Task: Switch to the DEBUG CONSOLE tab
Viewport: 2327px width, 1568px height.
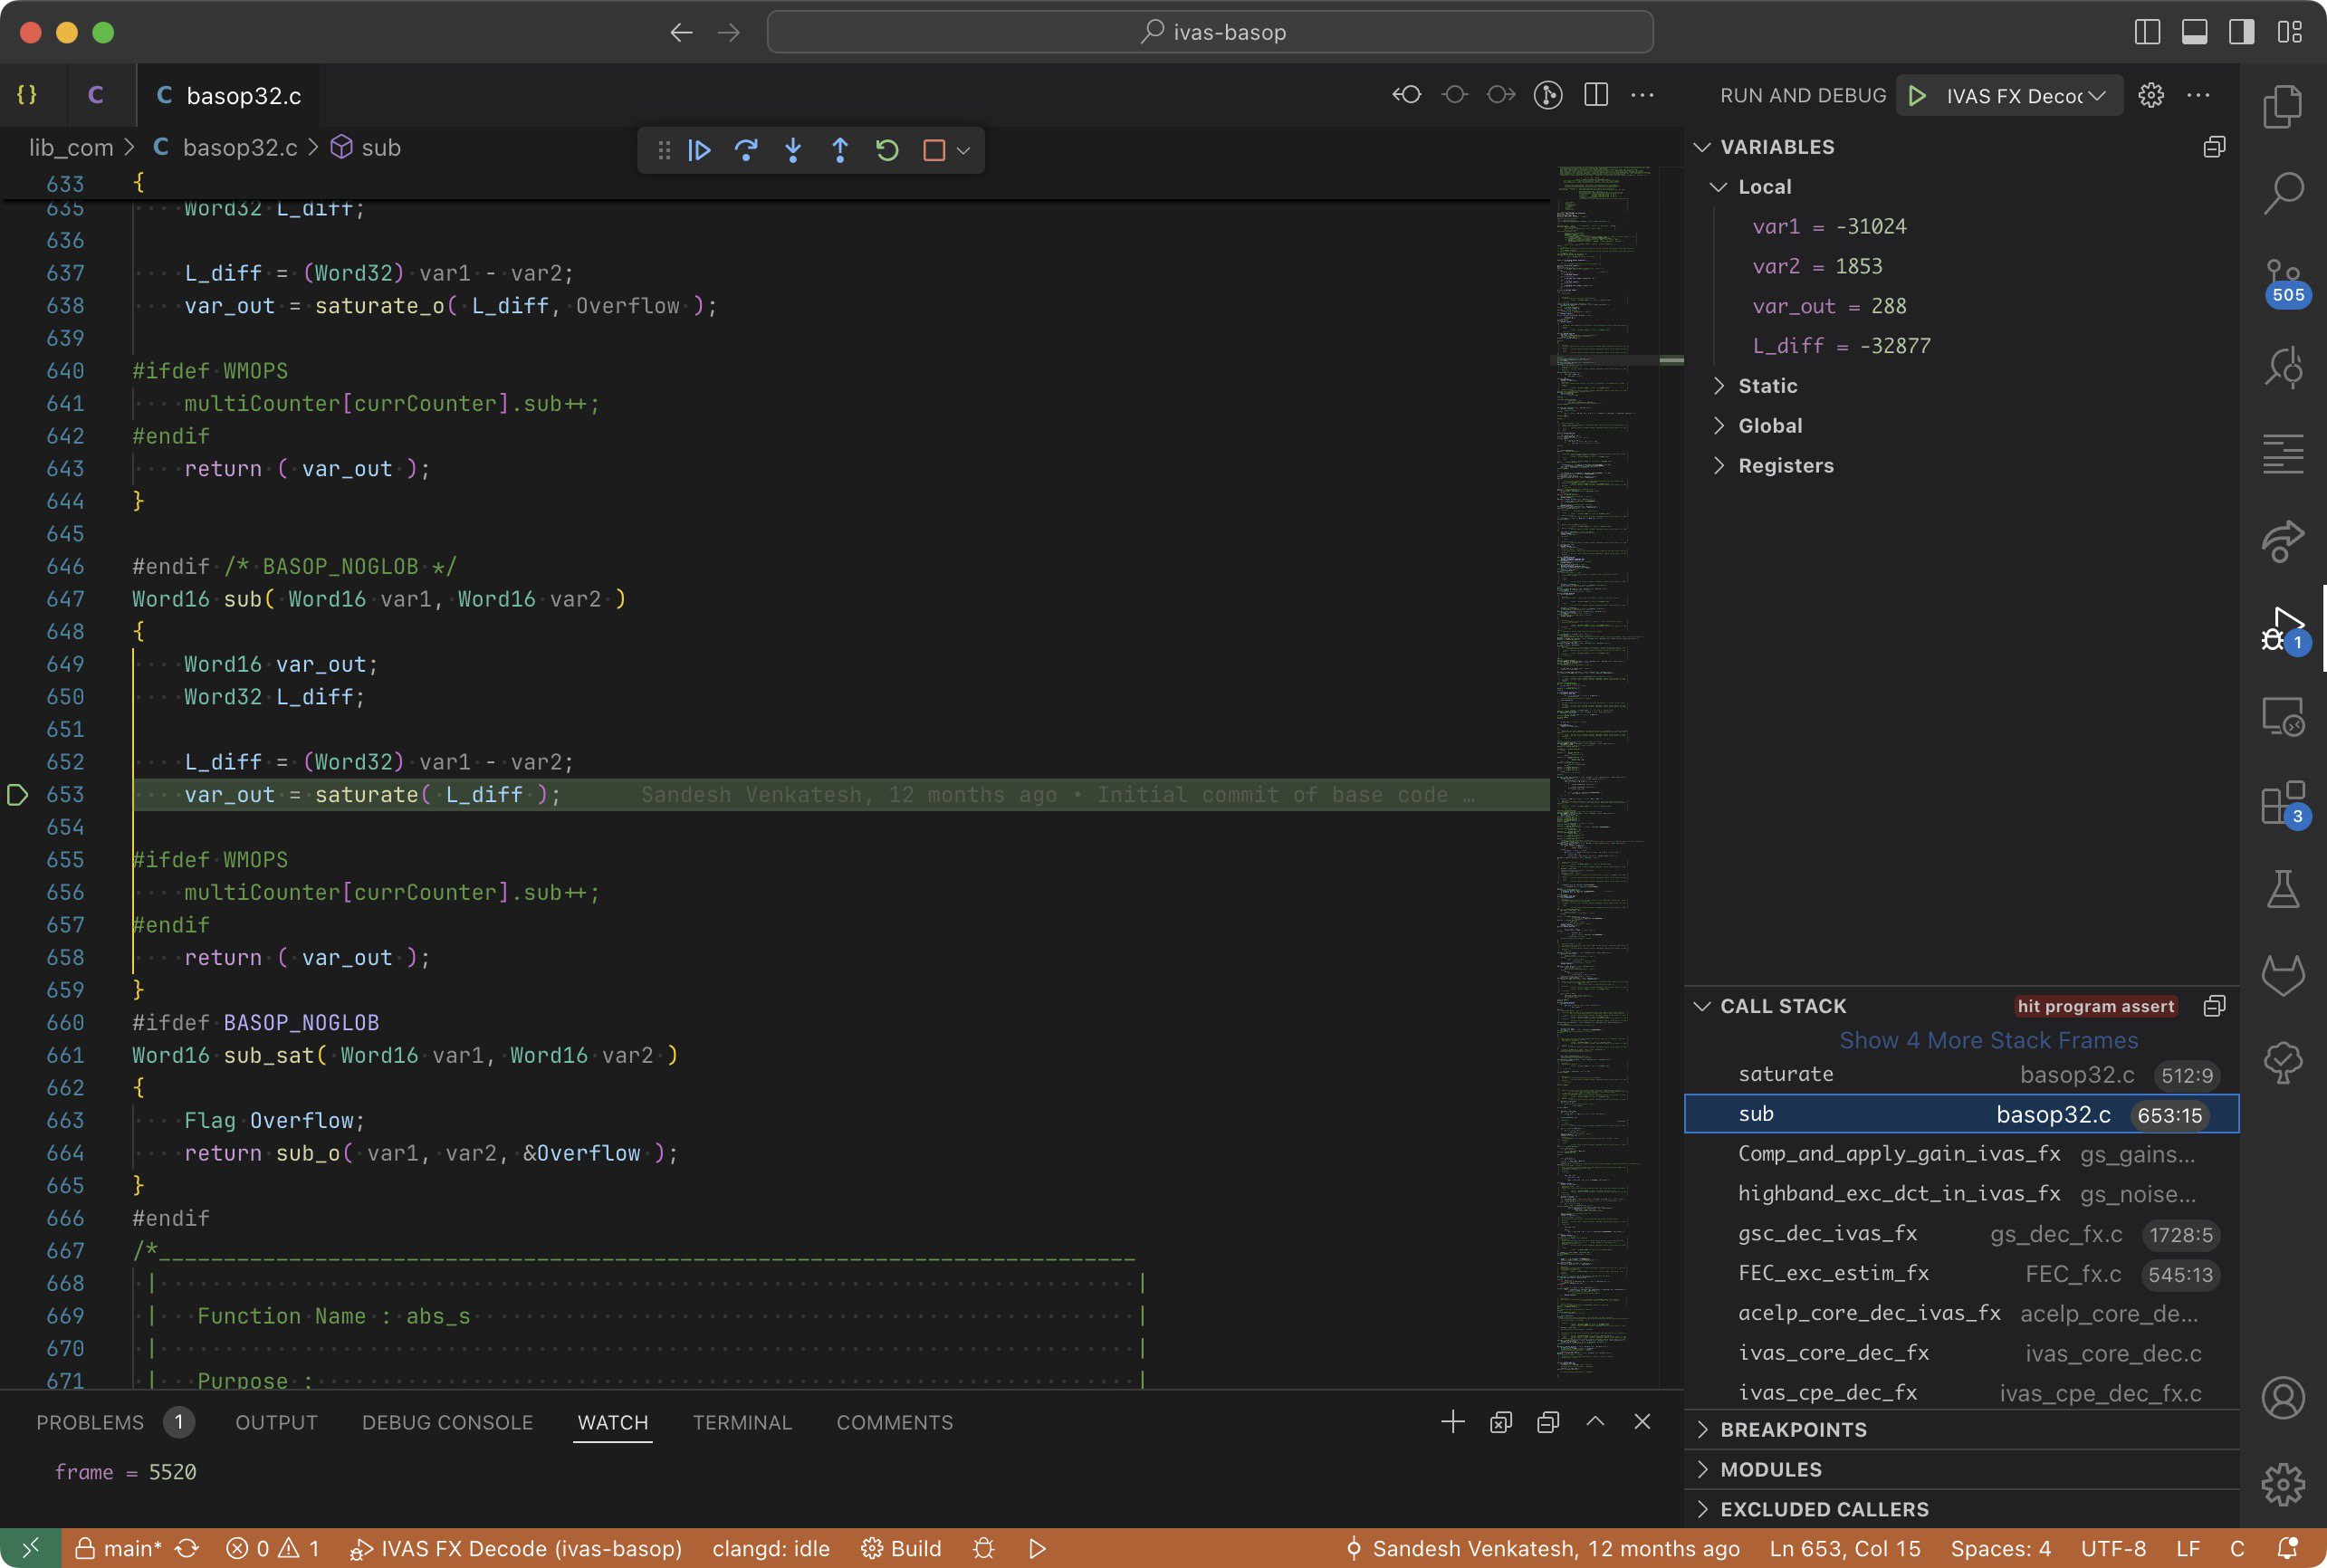Action: click(447, 1422)
